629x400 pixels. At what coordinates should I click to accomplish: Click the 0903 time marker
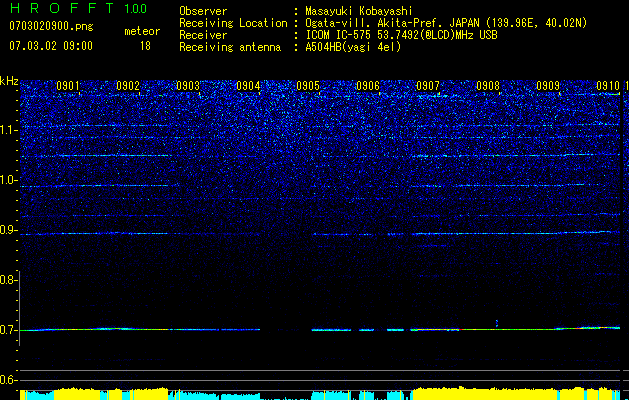tap(188, 86)
